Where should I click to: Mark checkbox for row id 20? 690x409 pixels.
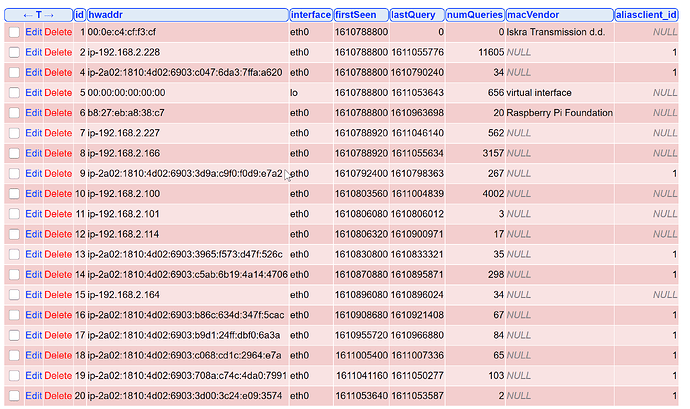click(14, 396)
